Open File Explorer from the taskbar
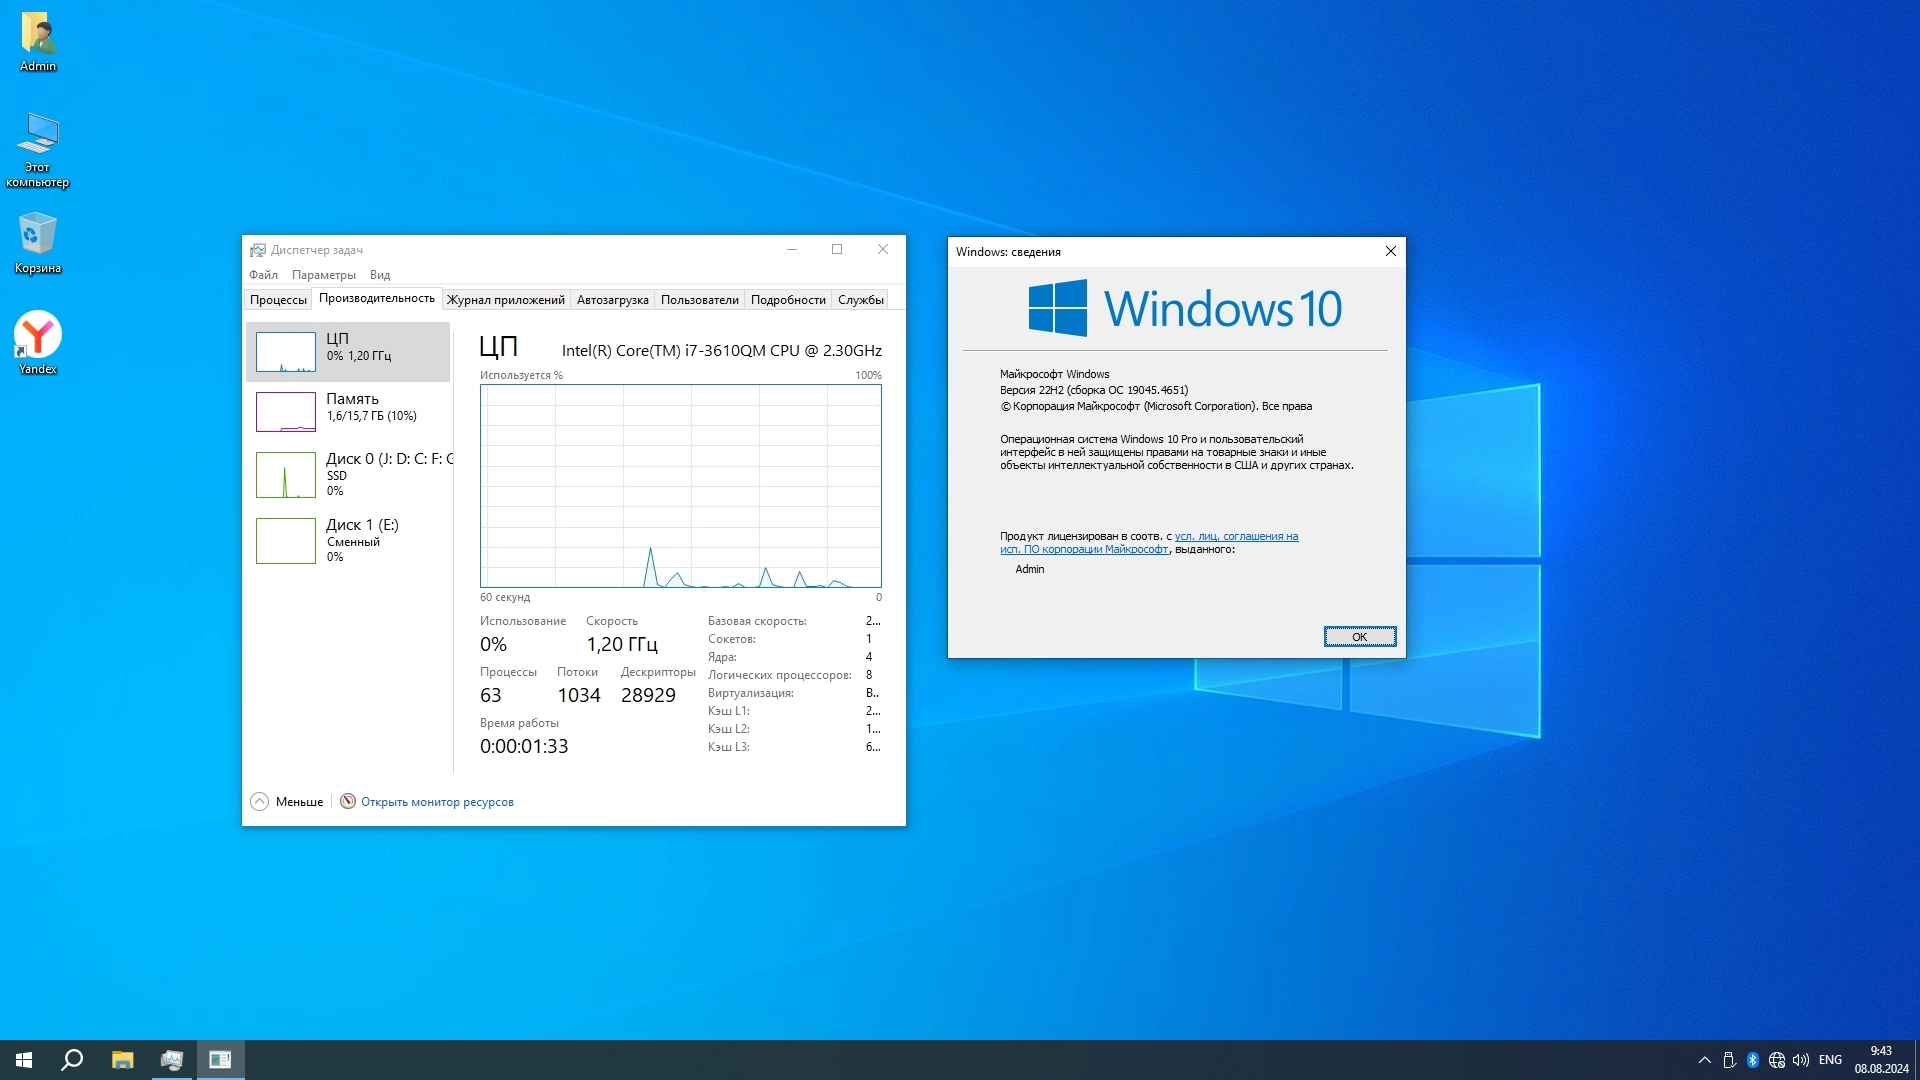Screen dimensions: 1920x1080 [x=122, y=1060]
